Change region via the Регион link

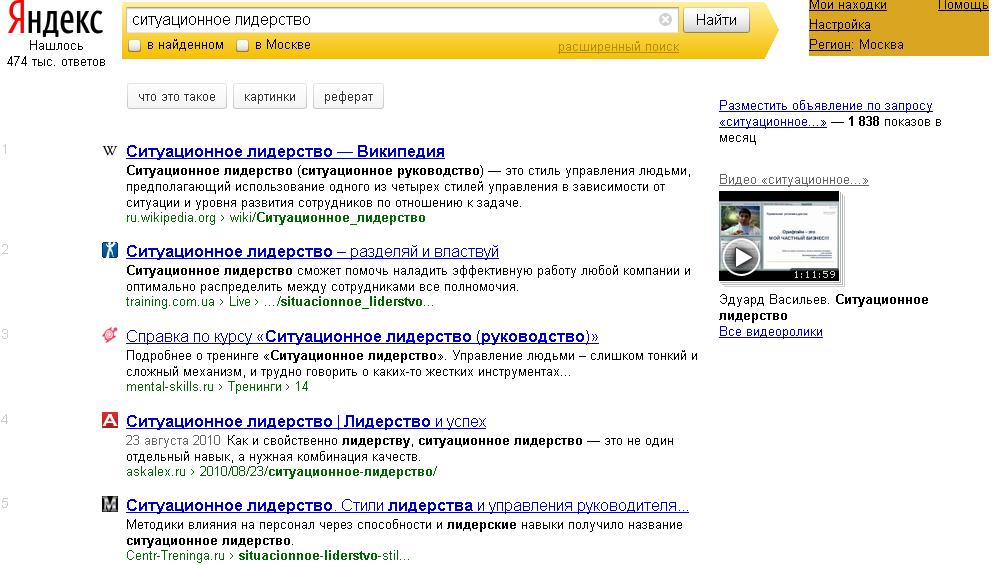coord(829,45)
